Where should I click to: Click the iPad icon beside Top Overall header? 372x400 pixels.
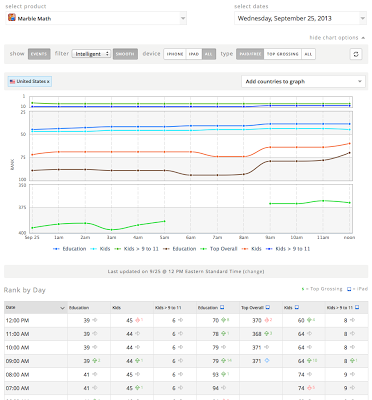tap(267, 307)
